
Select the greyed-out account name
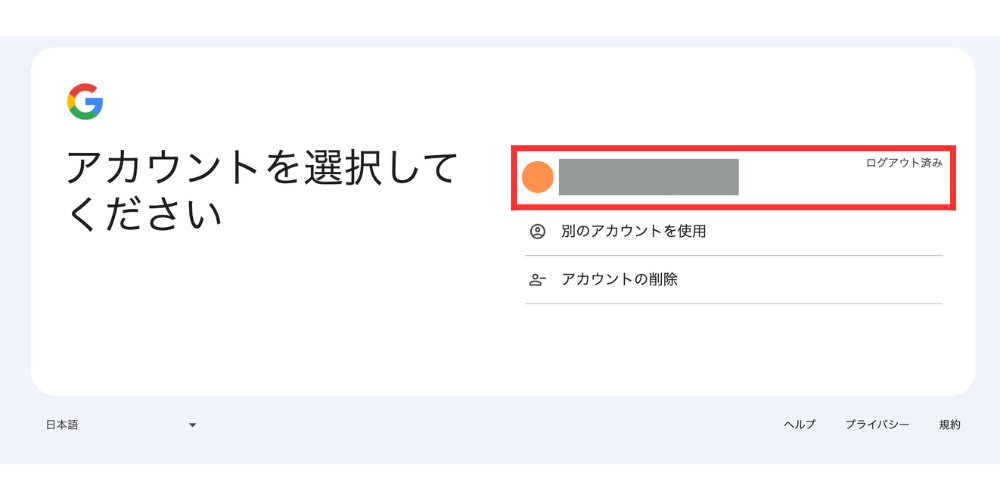pos(648,177)
